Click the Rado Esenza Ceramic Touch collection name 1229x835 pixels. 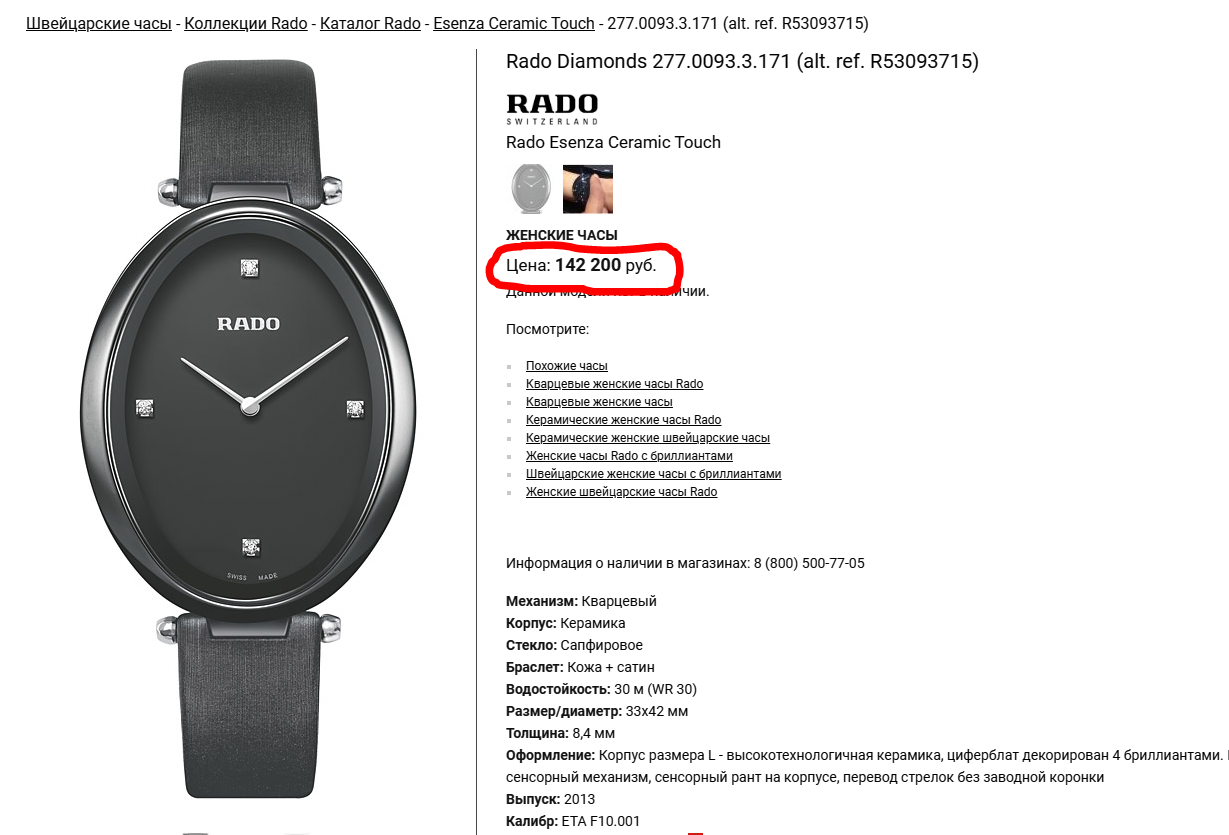[x=613, y=142]
